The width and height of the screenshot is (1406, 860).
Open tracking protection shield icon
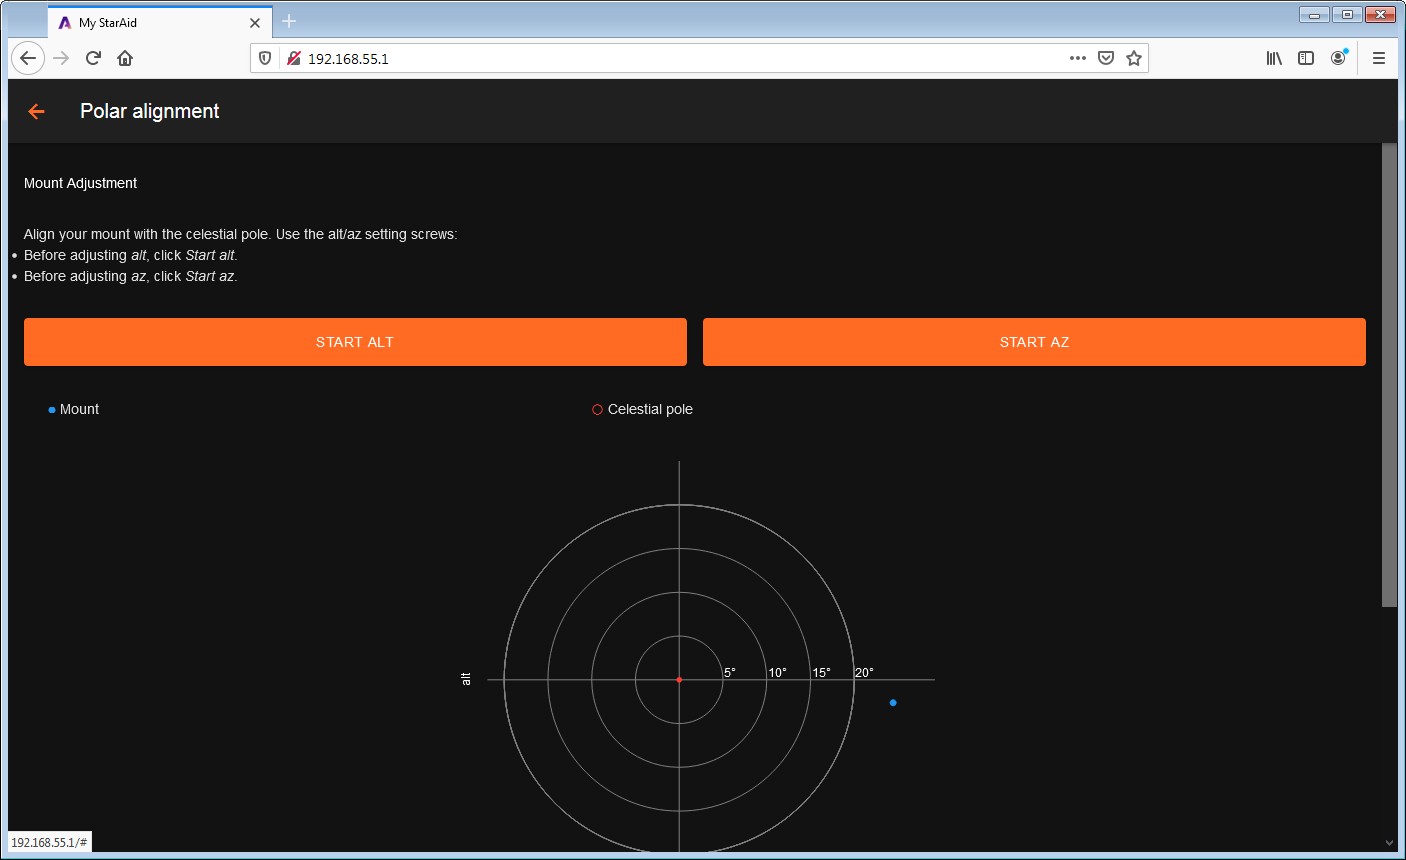(265, 58)
